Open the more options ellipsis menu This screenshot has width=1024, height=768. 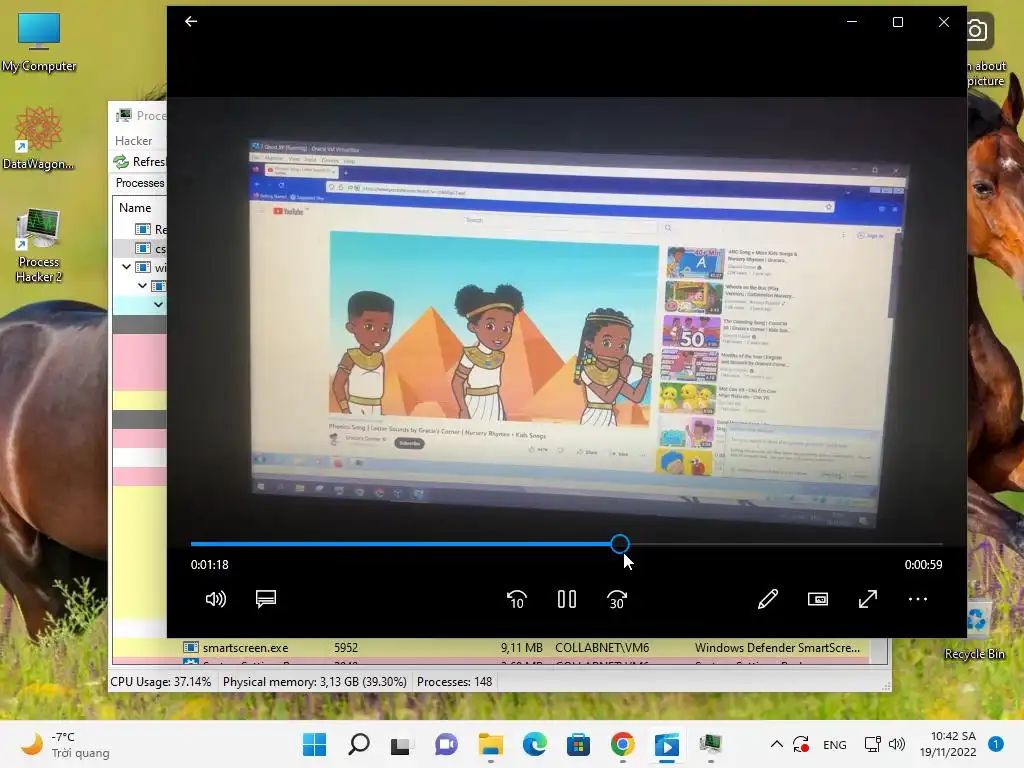[918, 599]
